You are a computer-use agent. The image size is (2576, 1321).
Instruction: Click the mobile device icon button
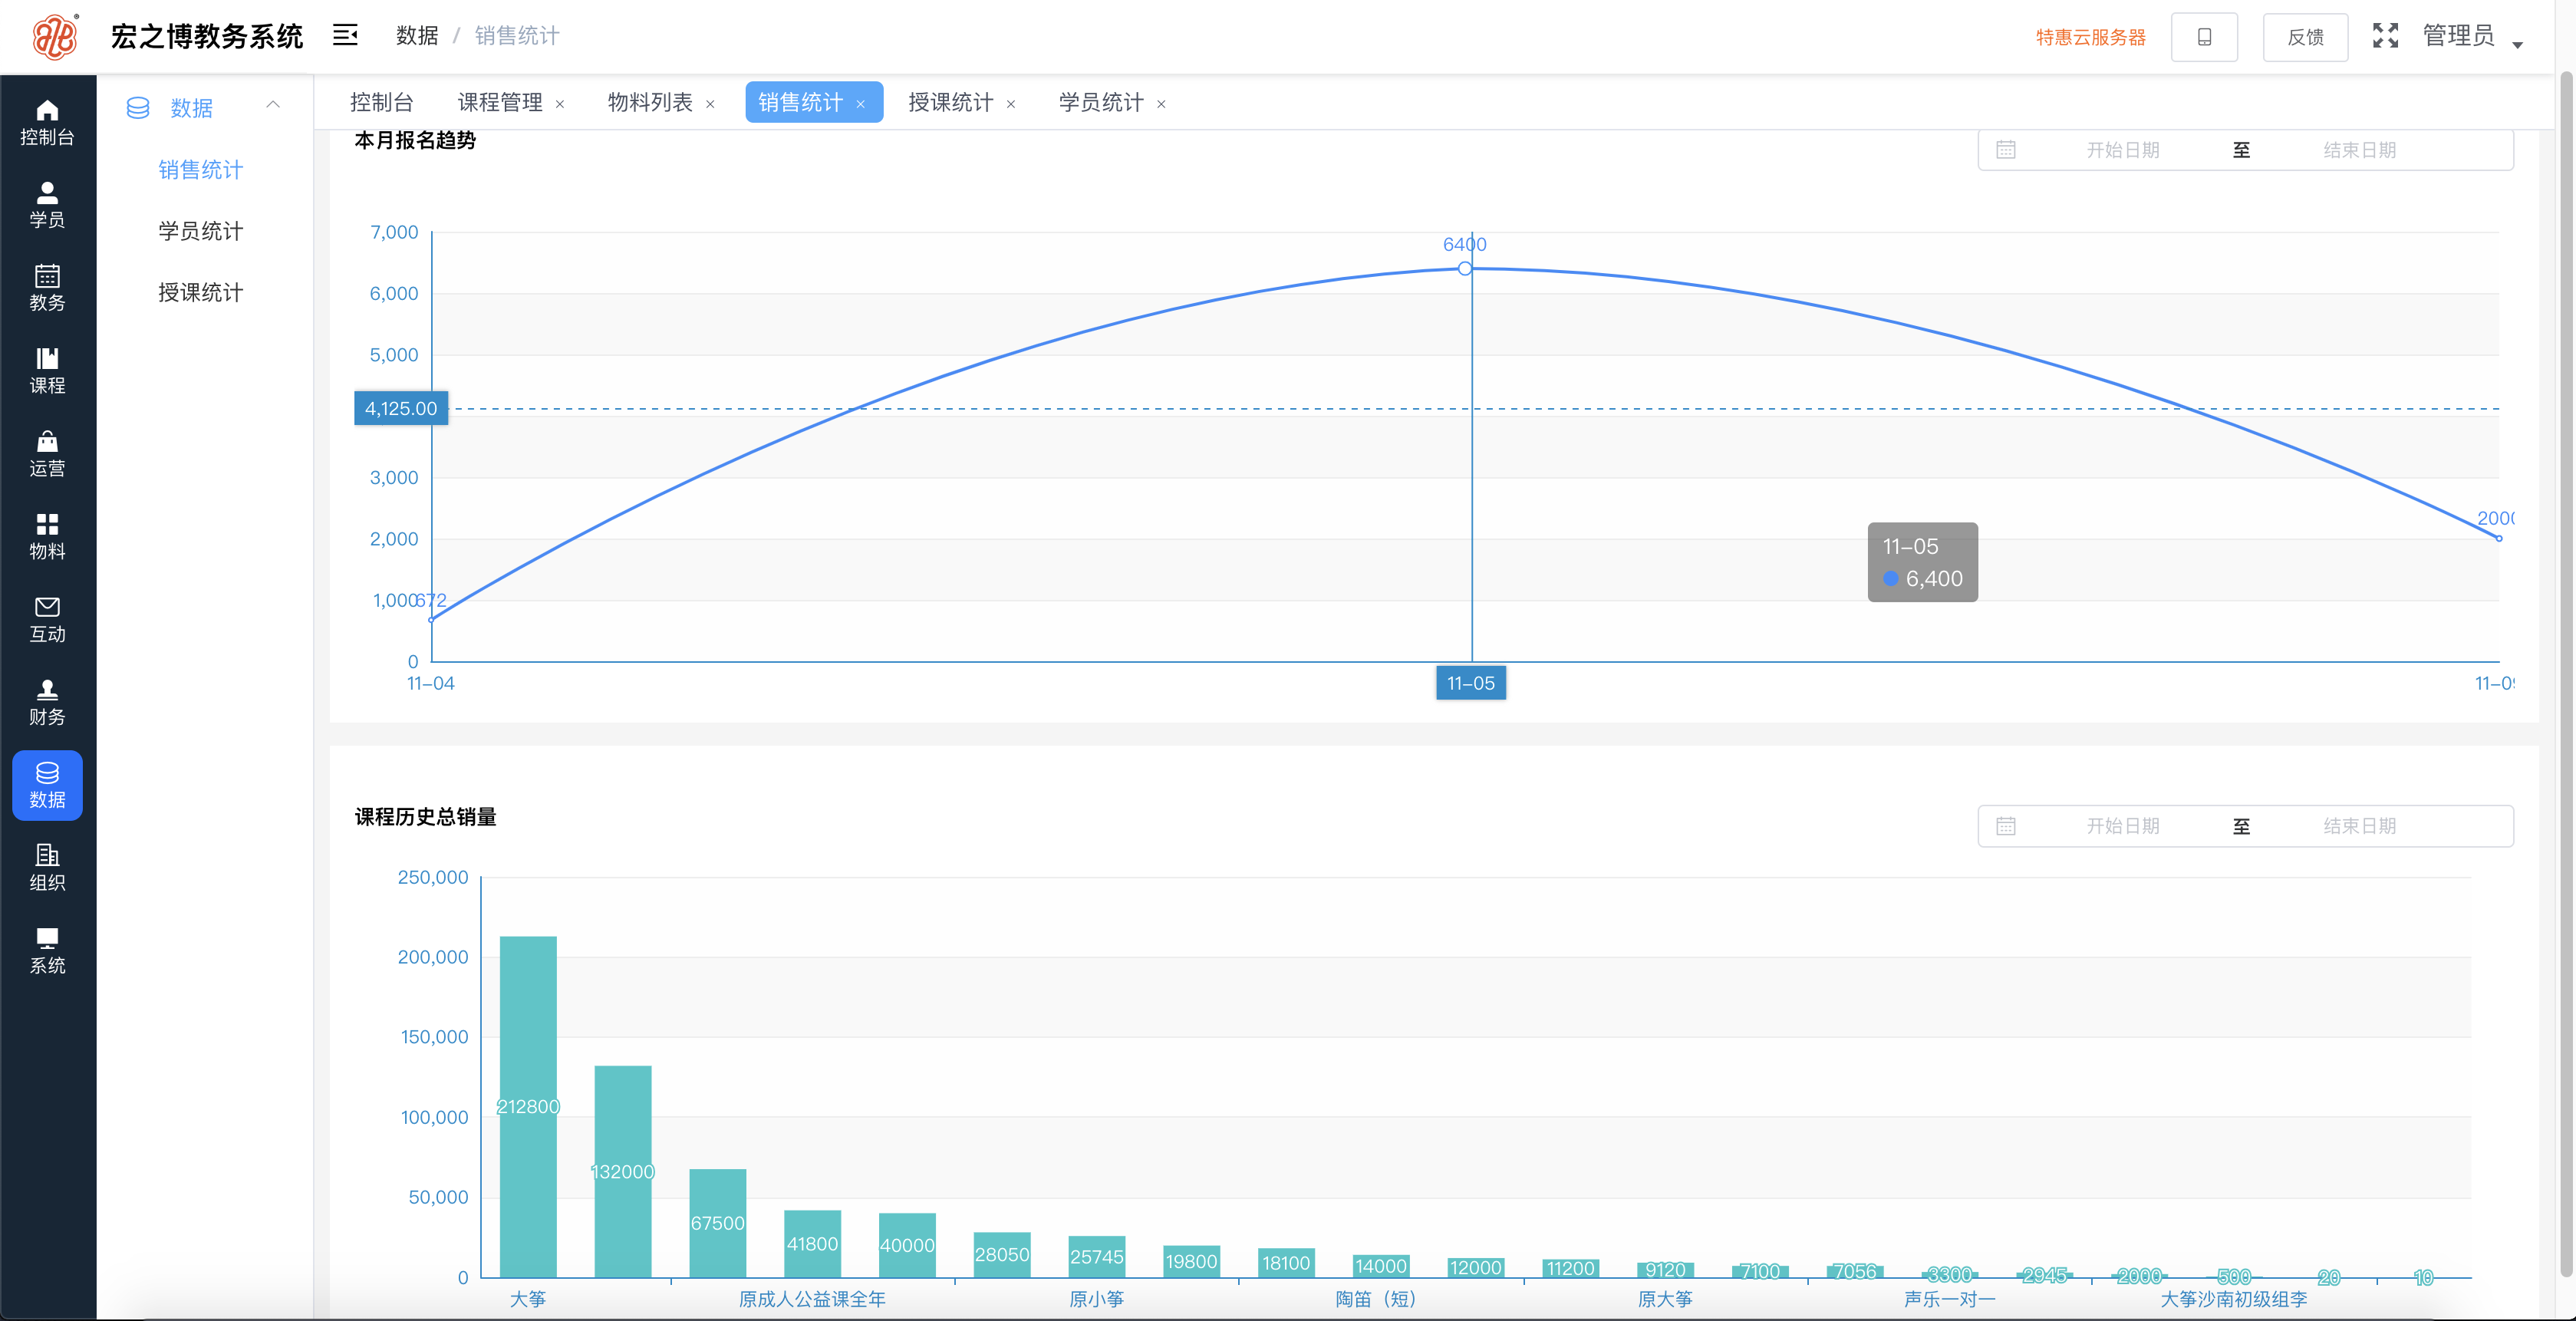click(x=2204, y=37)
